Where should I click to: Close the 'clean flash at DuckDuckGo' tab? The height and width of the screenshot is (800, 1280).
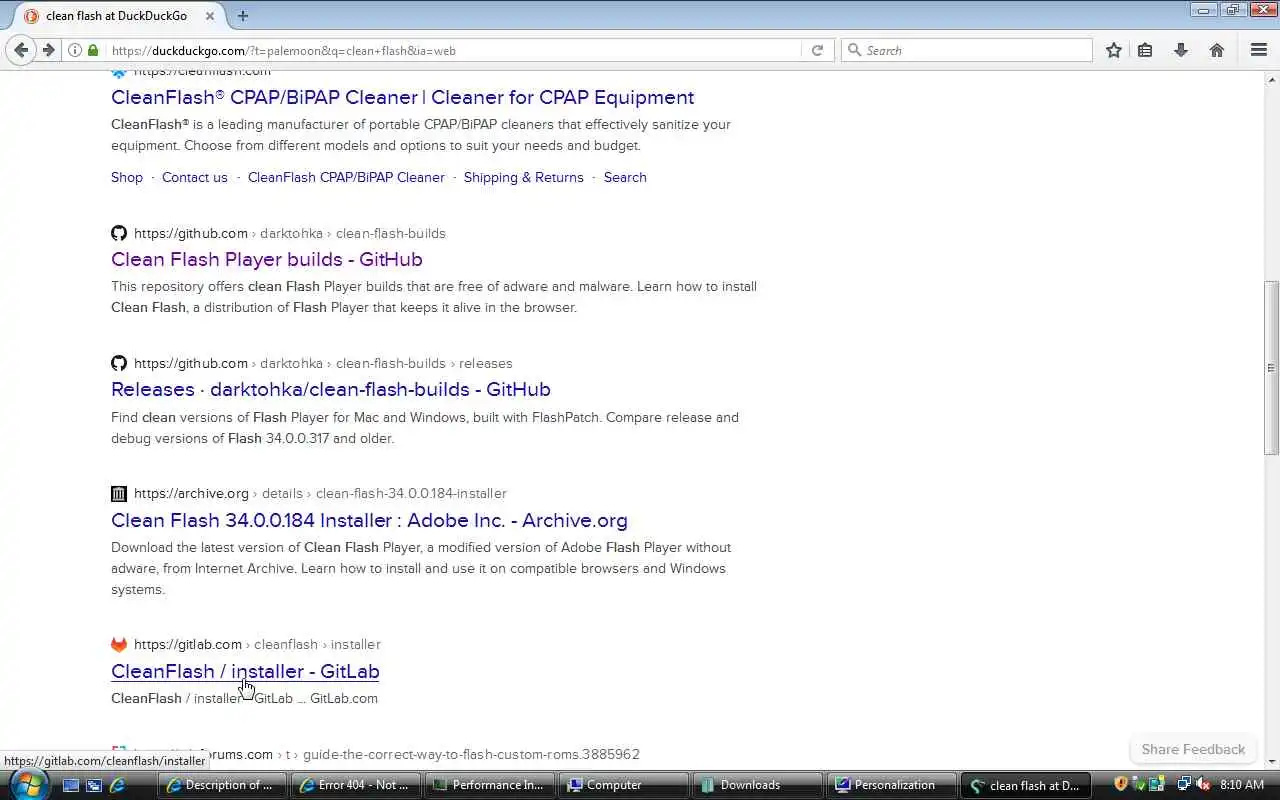coord(209,16)
